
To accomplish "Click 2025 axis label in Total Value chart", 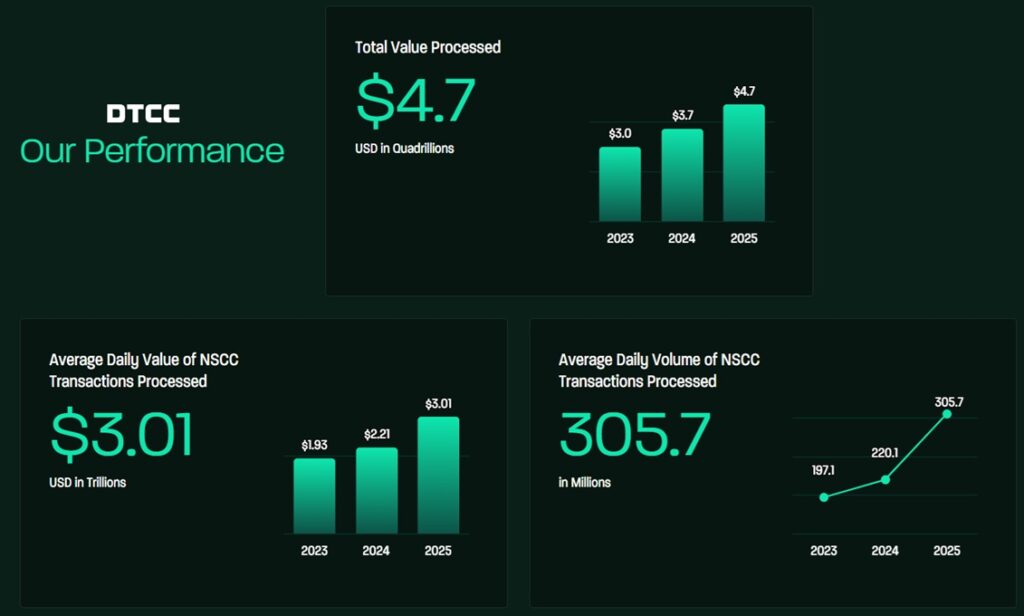I will point(744,238).
